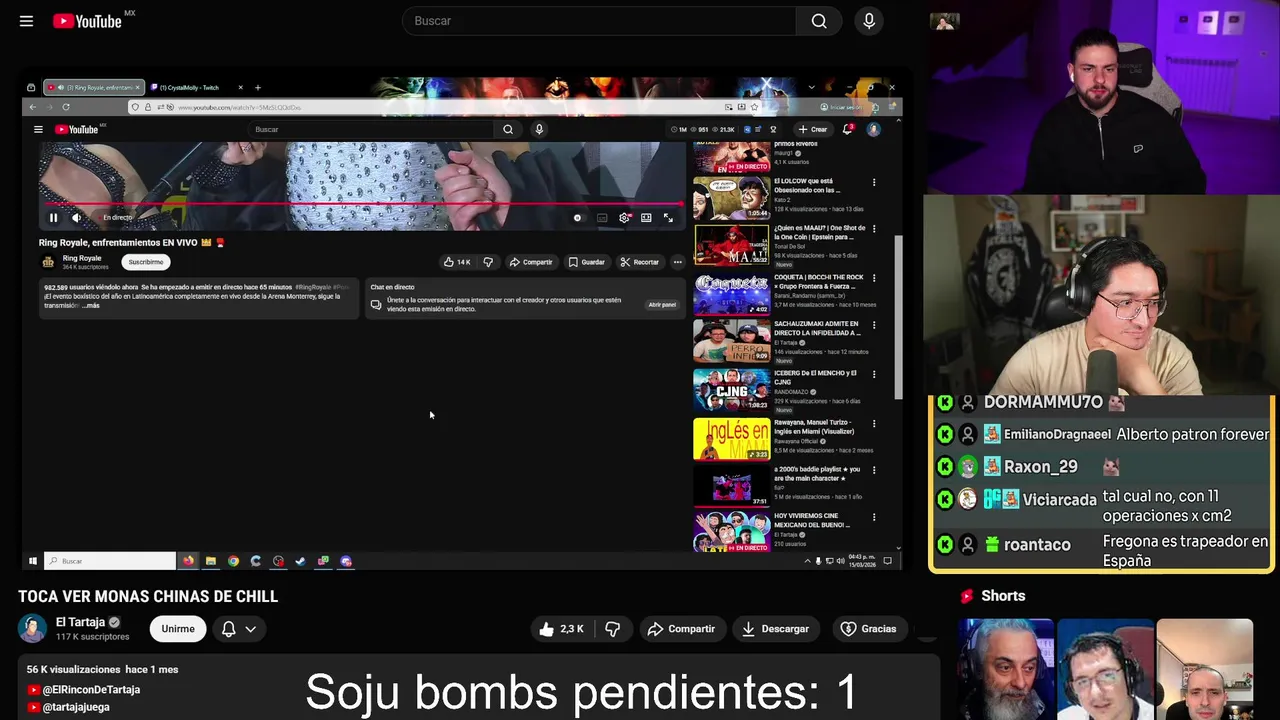1280x720 pixels.
Task: Open options for SACHAUZUMAKI ADMITE video
Action: [x=874, y=326]
